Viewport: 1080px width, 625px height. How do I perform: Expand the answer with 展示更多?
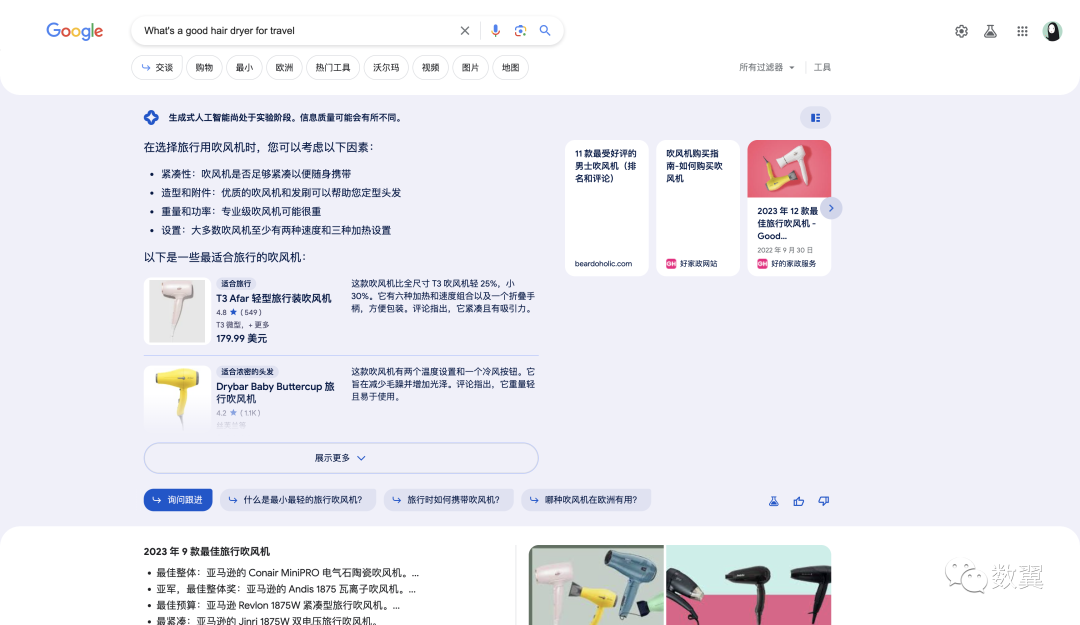pos(341,458)
